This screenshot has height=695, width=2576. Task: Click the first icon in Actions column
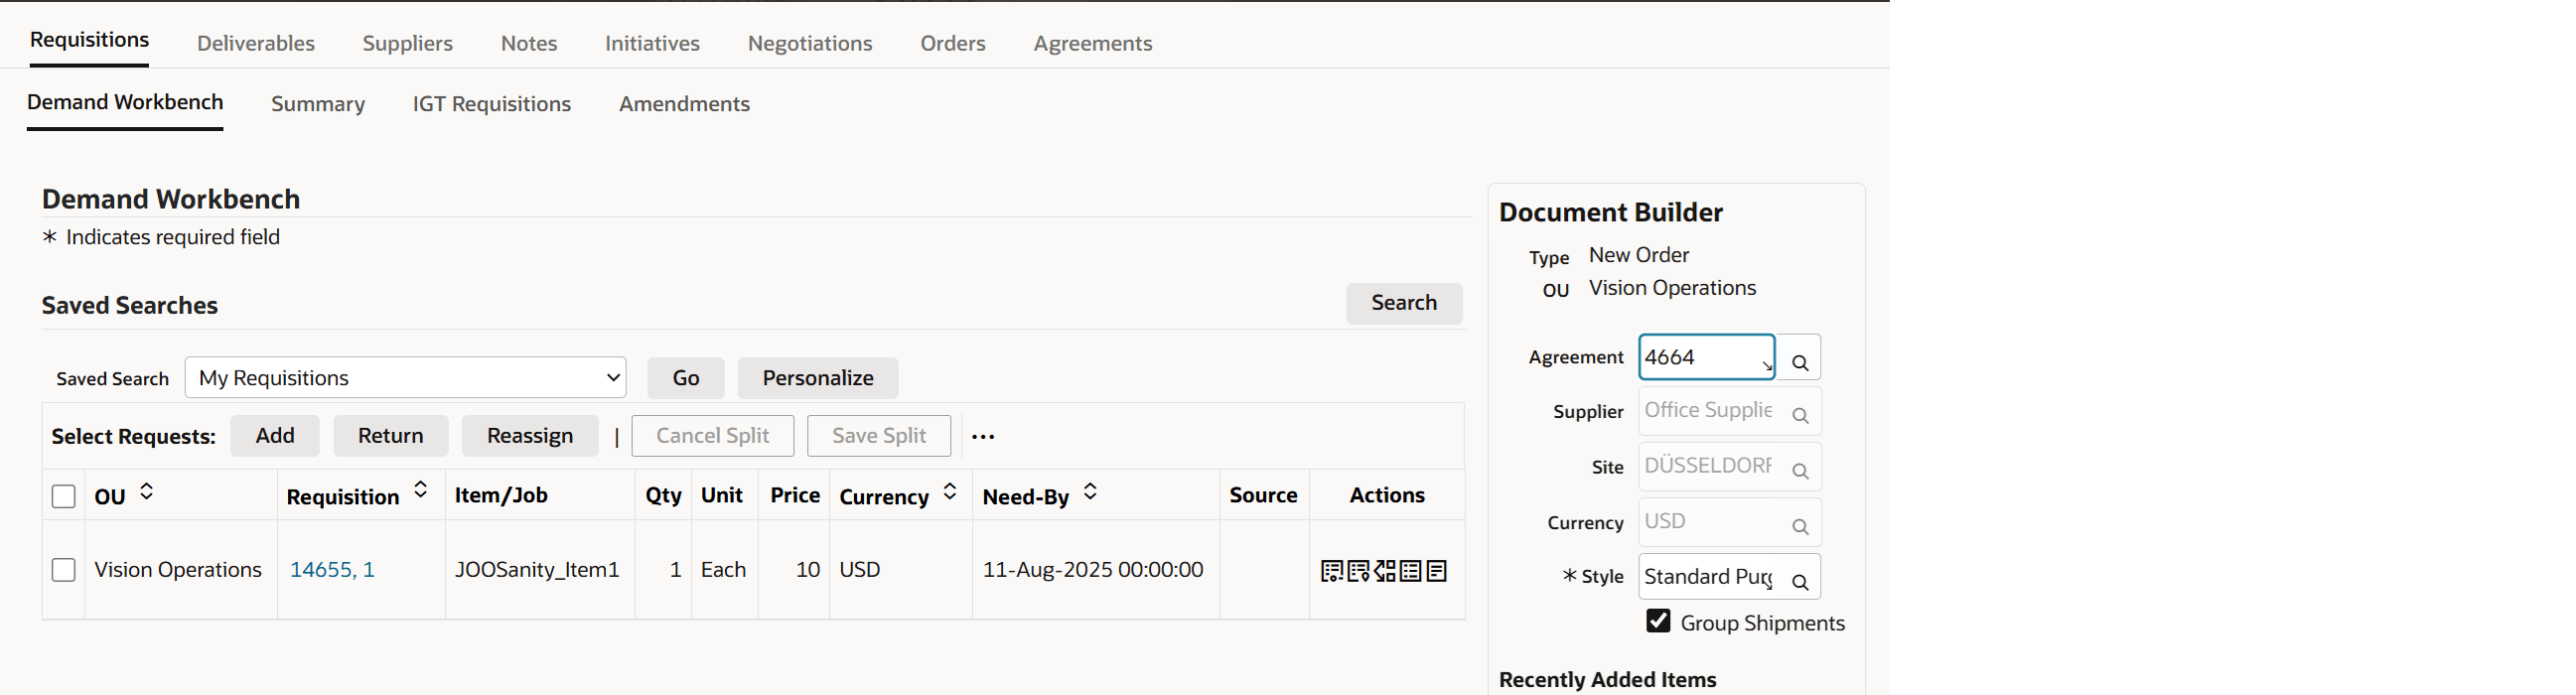[x=1331, y=571]
